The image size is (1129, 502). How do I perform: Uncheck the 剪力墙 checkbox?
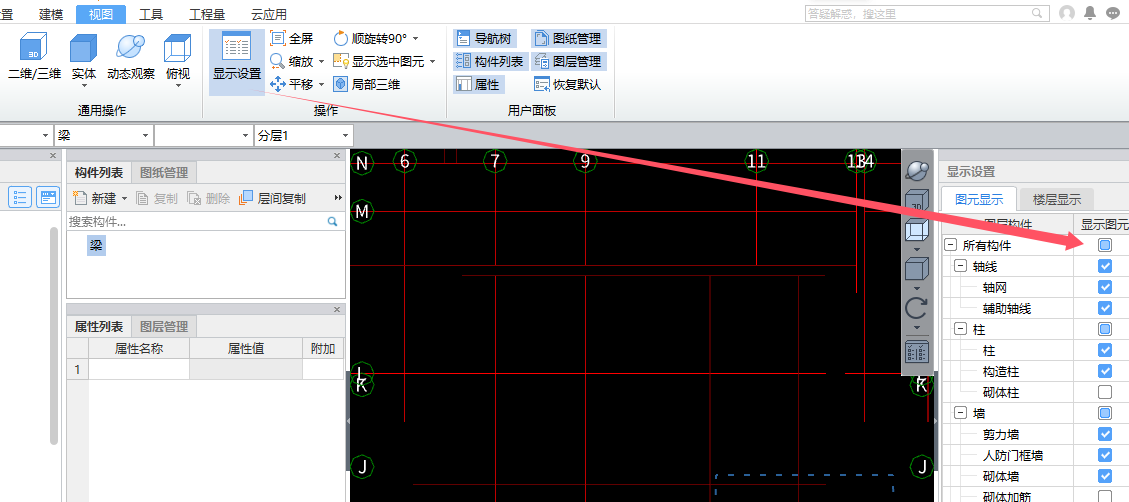[x=1105, y=434]
